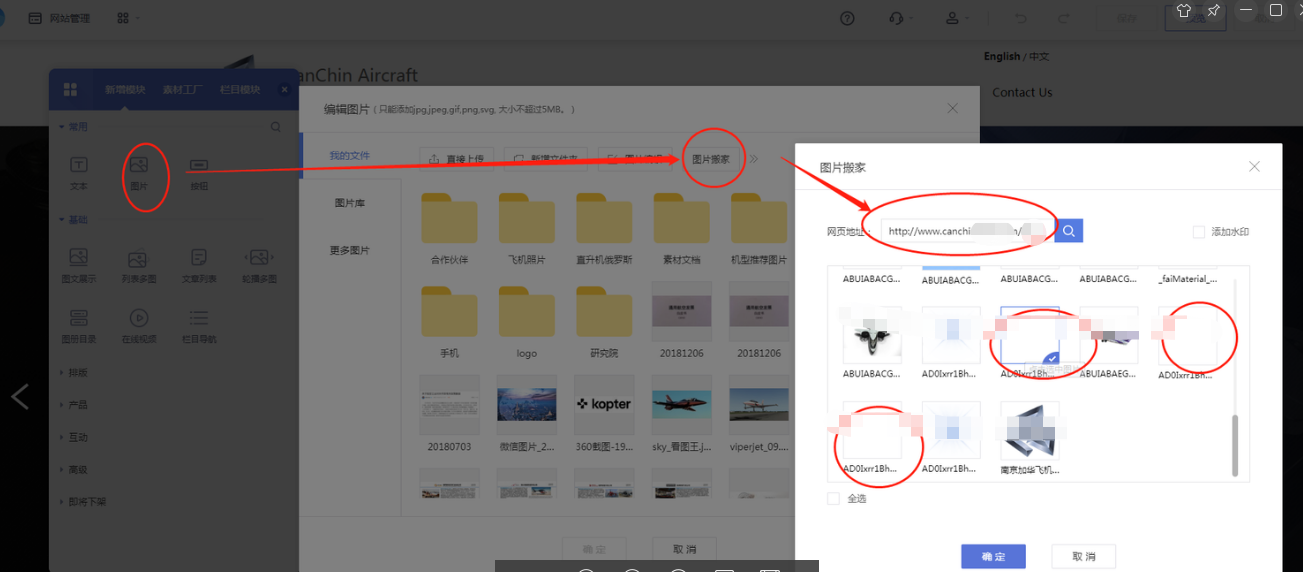Screen dimensions: 1303x572
Task: Enable the 添加水印 watermark checkbox
Action: pos(1199,232)
